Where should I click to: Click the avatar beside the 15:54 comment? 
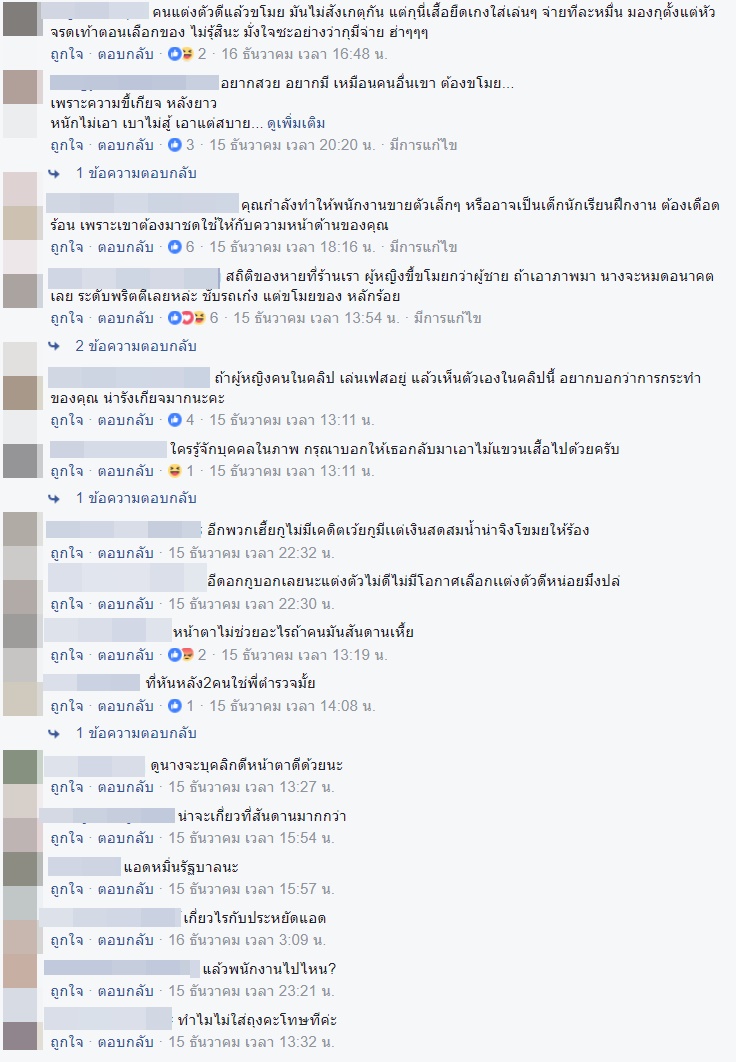20,834
